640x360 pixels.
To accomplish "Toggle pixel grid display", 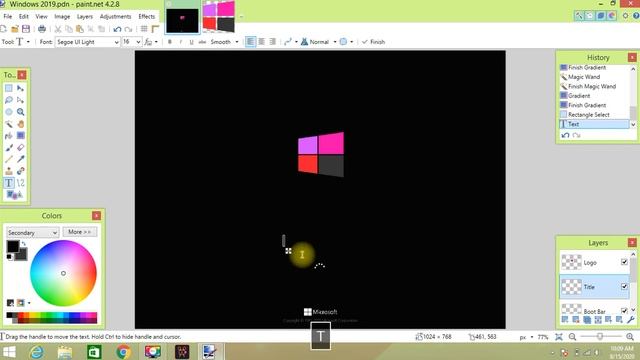I will (x=144, y=29).
